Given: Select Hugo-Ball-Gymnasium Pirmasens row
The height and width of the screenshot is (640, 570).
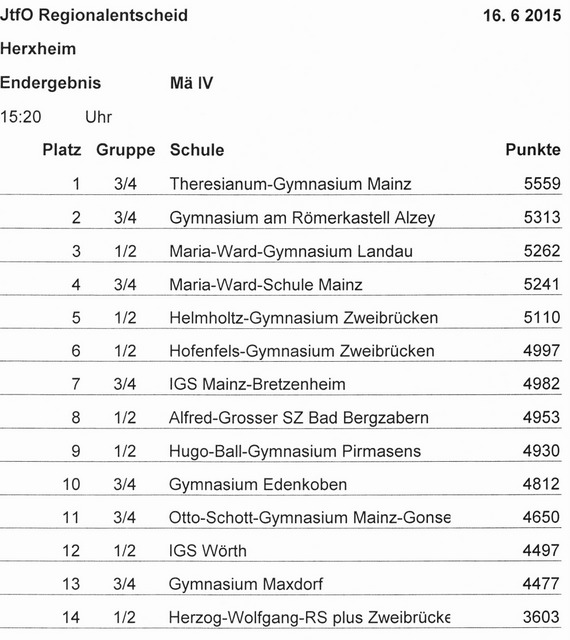Looking at the screenshot, I should pyautogui.click(x=281, y=451).
